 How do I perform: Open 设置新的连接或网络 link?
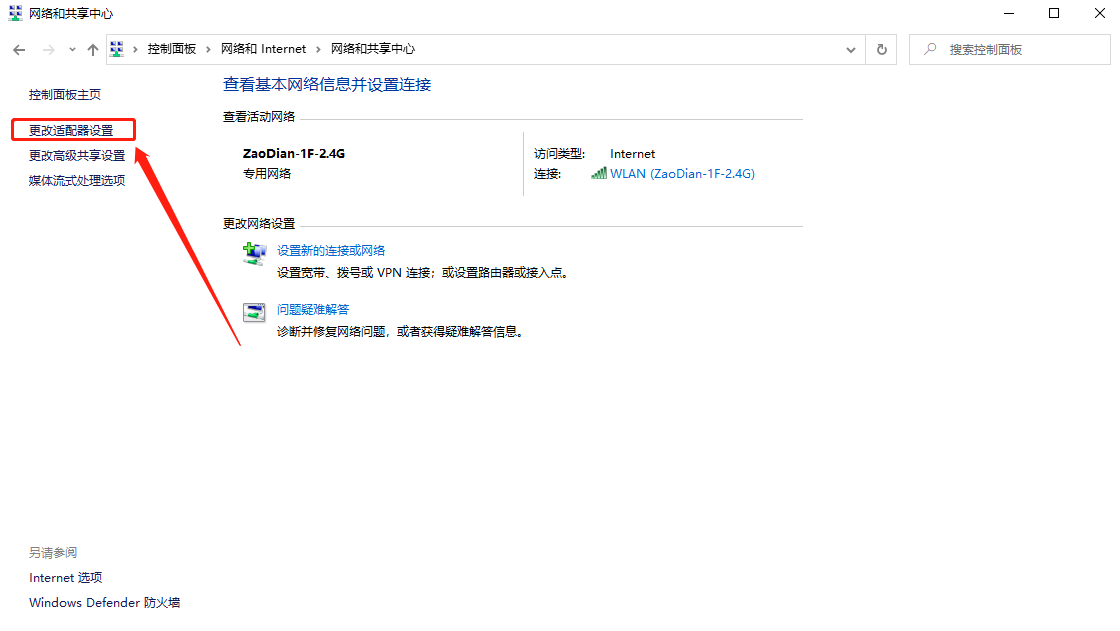331,250
